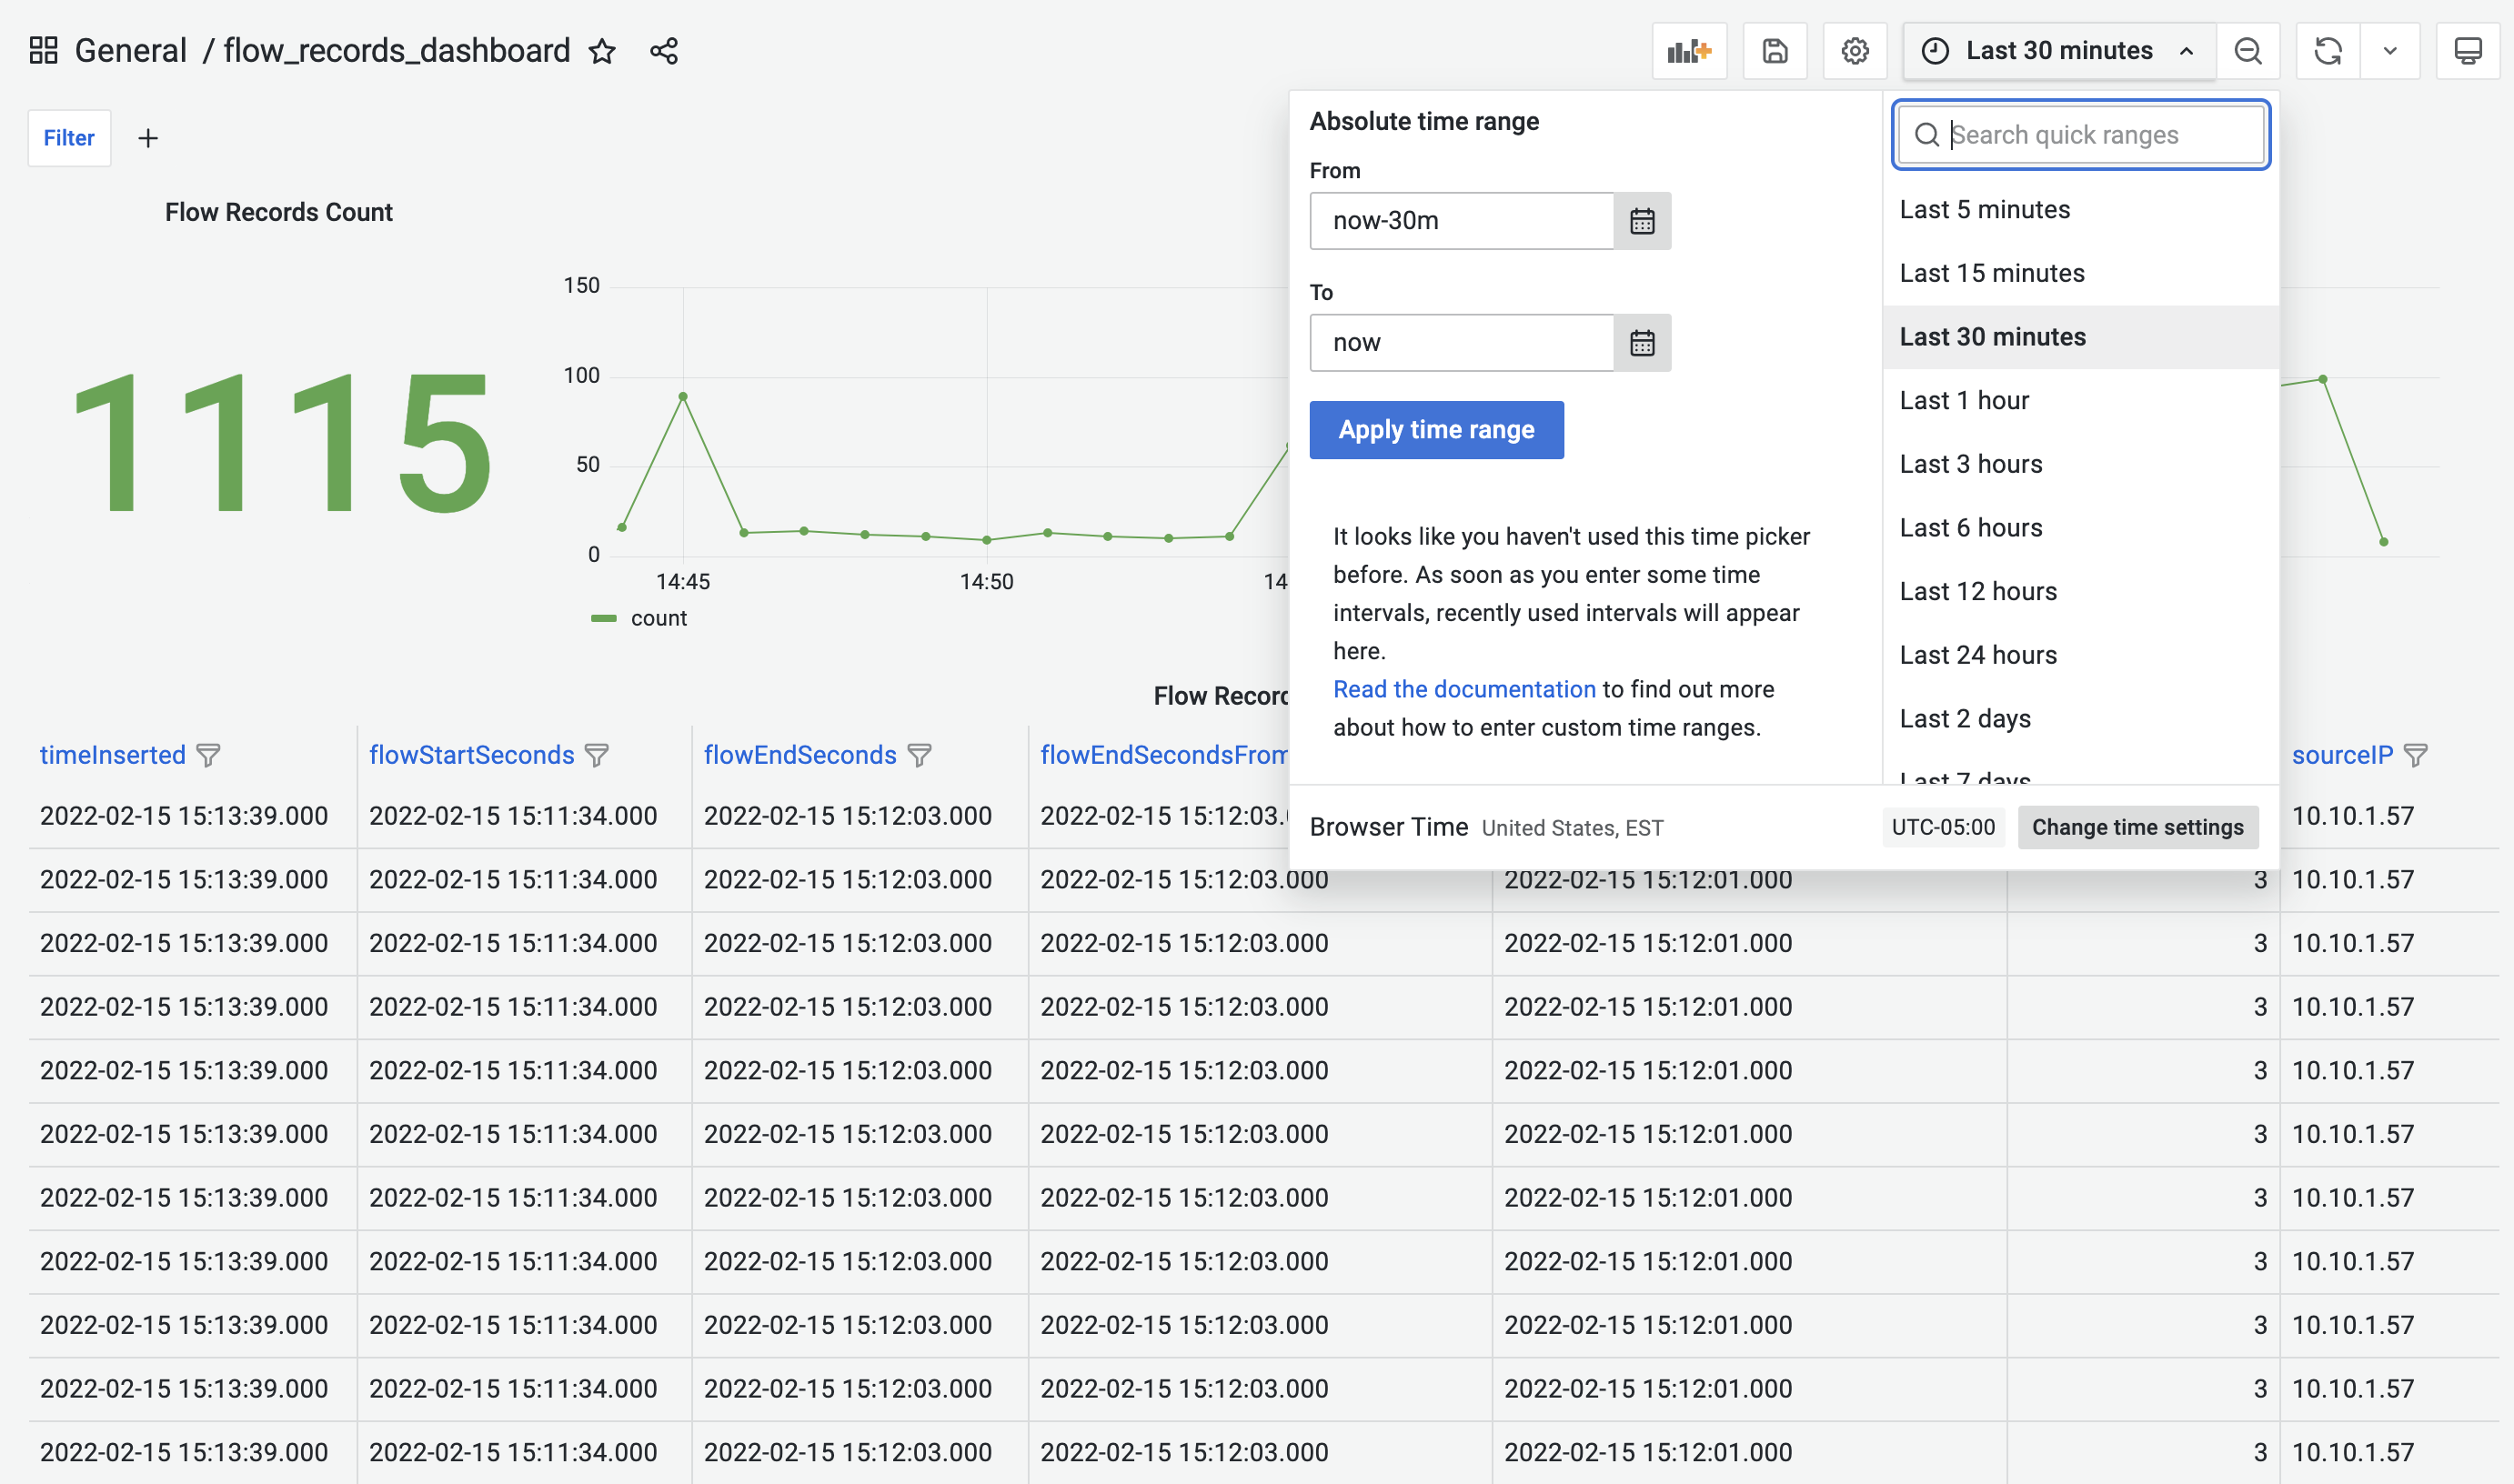Click the dashboard share icon

[664, 49]
